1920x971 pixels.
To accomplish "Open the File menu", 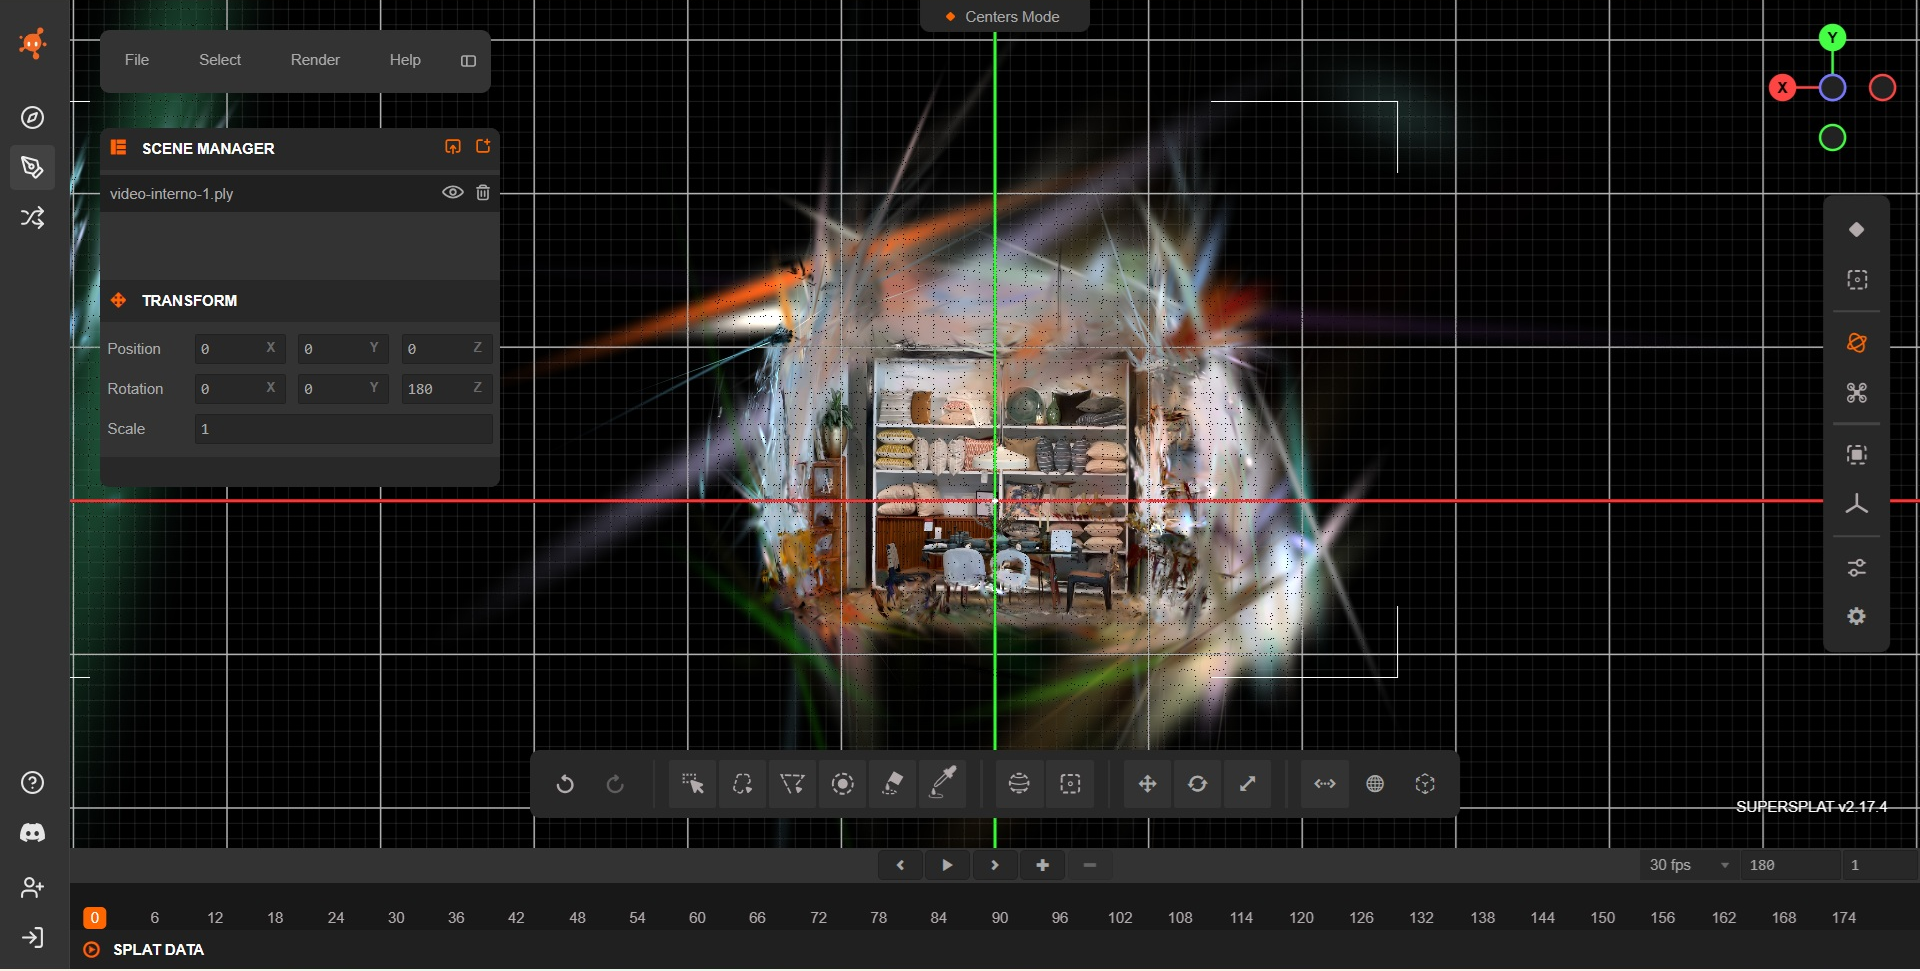I will tap(137, 60).
